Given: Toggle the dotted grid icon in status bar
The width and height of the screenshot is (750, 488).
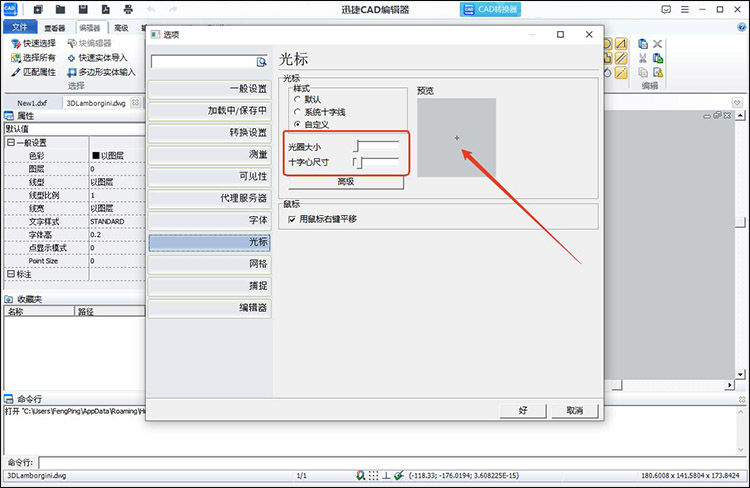Looking at the screenshot, I should point(373,475).
